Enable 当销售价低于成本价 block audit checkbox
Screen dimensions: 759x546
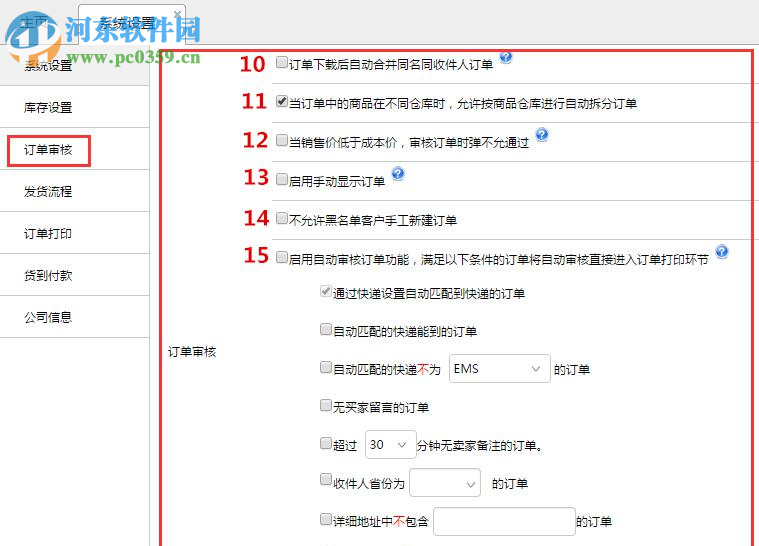tap(282, 140)
